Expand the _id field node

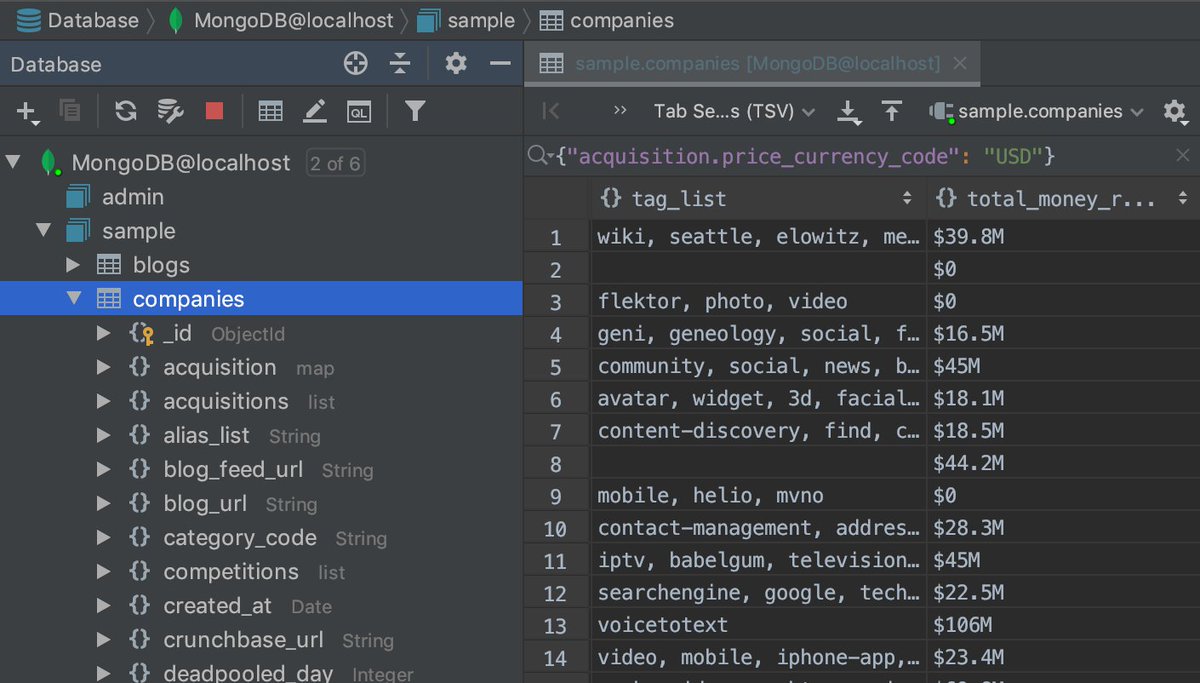(103, 333)
